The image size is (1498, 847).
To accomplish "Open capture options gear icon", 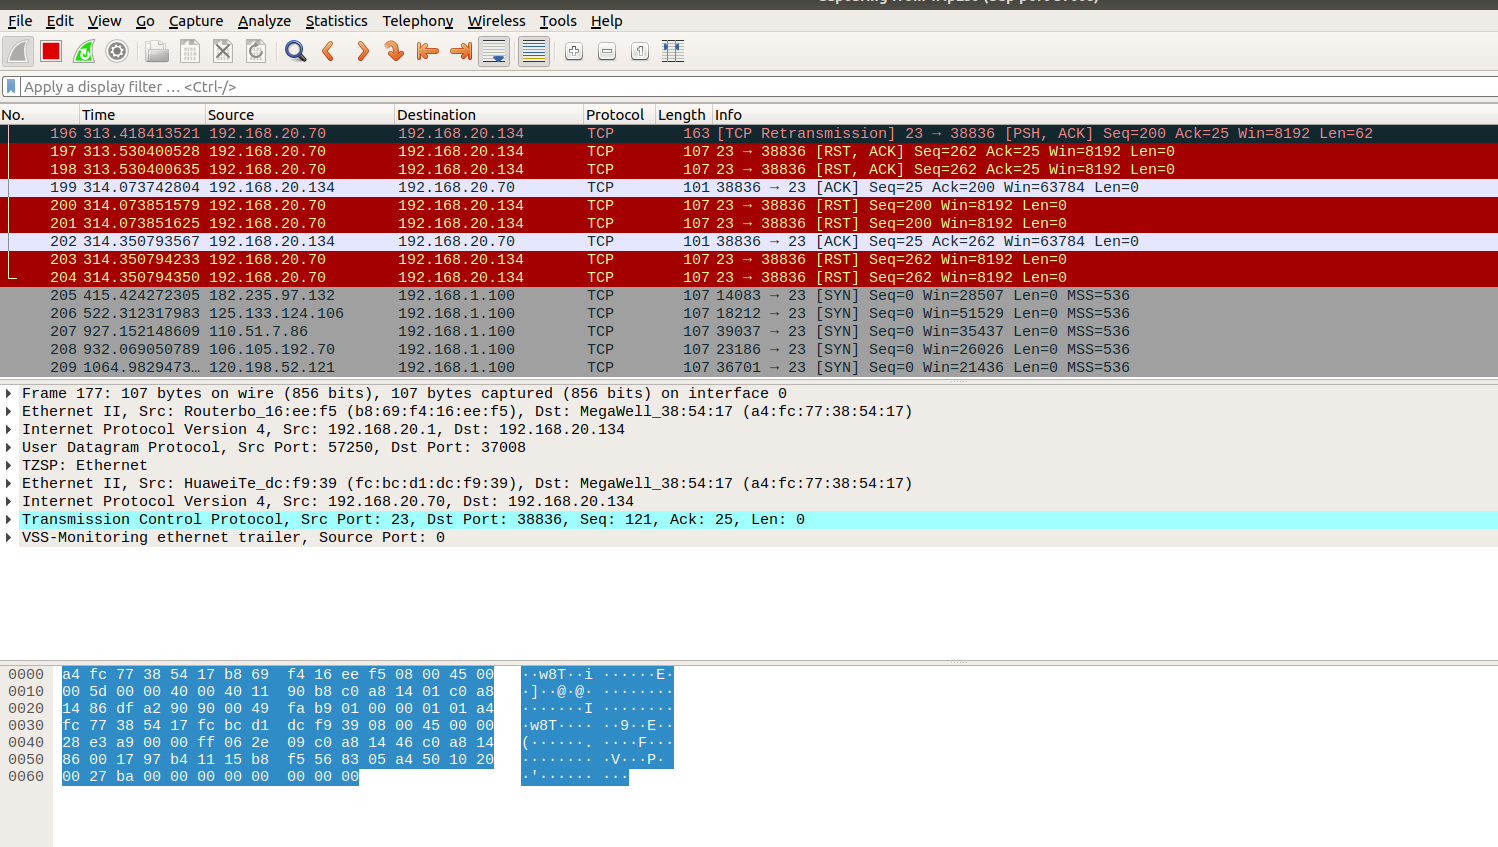I will 117,52.
